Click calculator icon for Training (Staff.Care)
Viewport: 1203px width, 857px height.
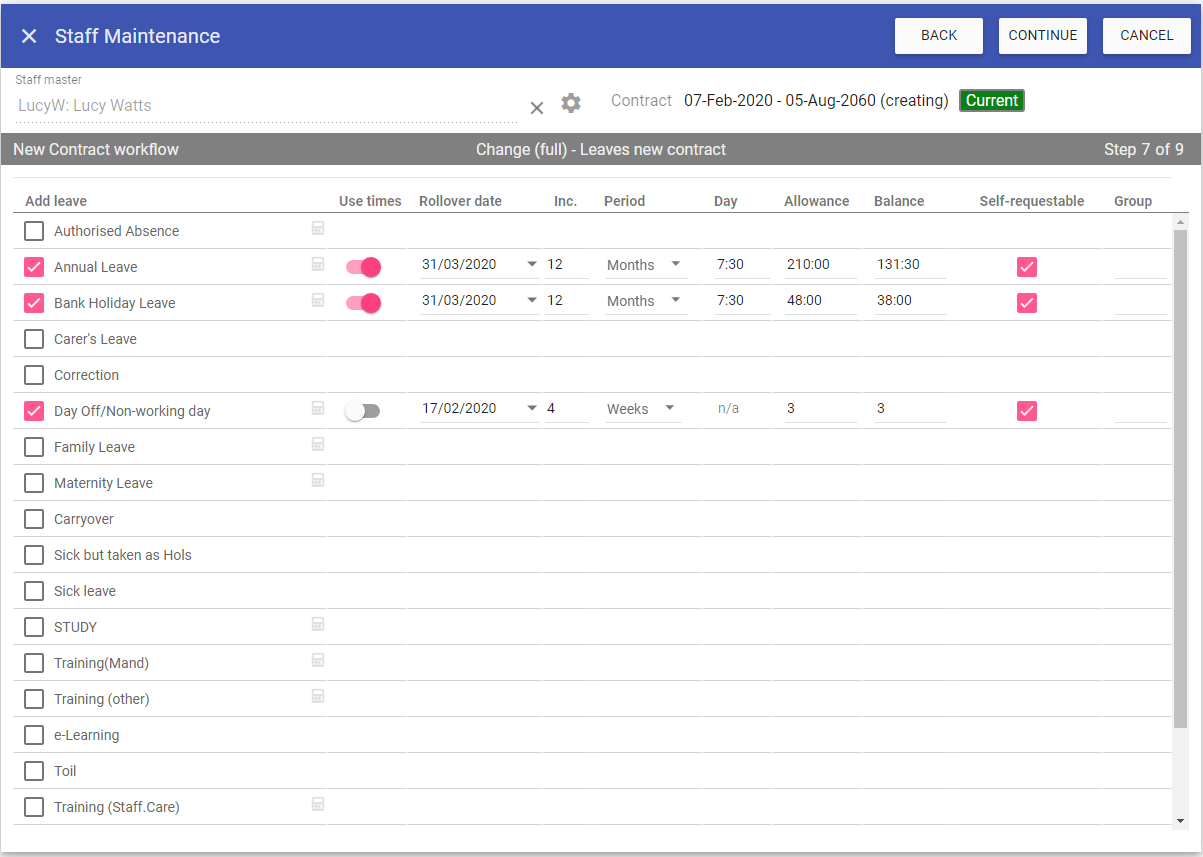[x=318, y=804]
